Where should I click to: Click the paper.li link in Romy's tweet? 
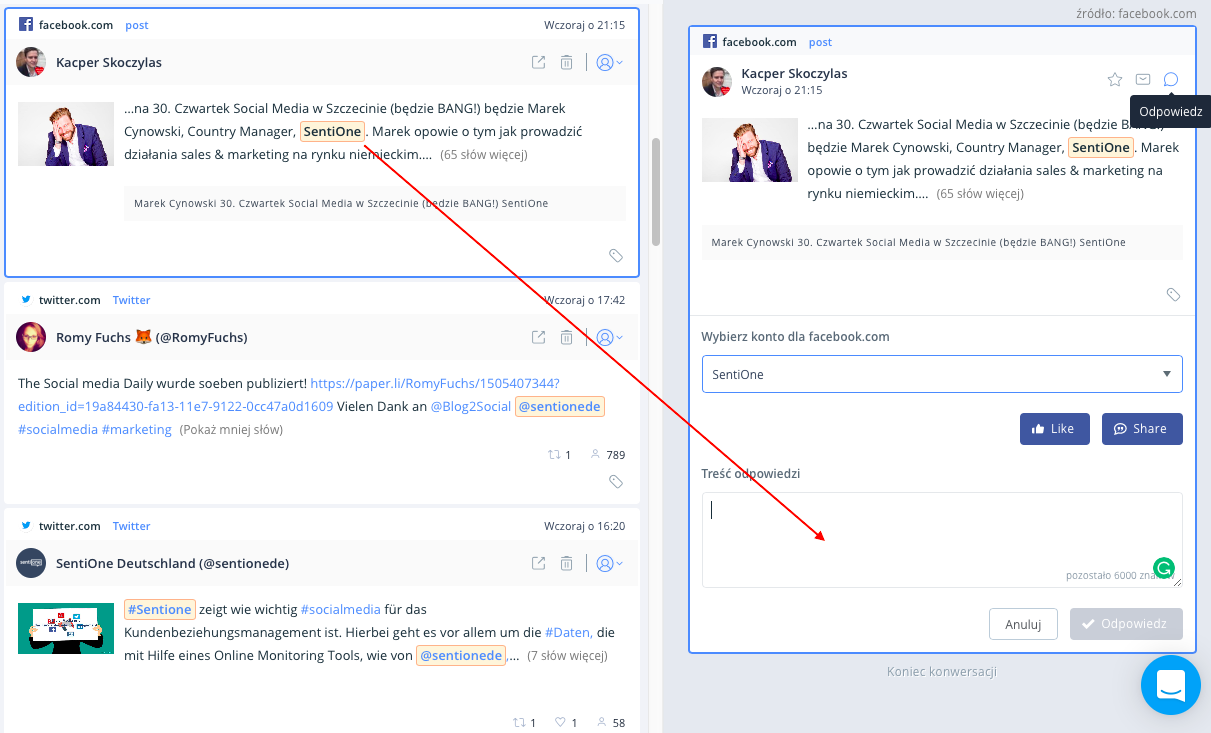click(434, 383)
